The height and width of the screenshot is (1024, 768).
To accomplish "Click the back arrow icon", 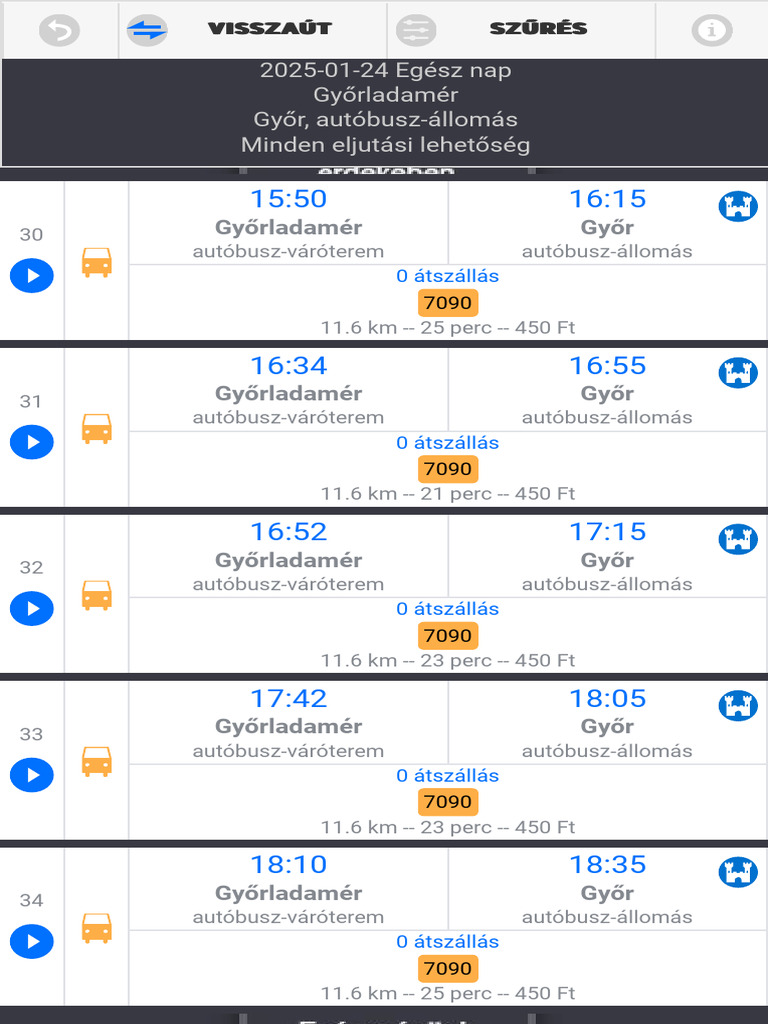I will (x=59, y=31).
